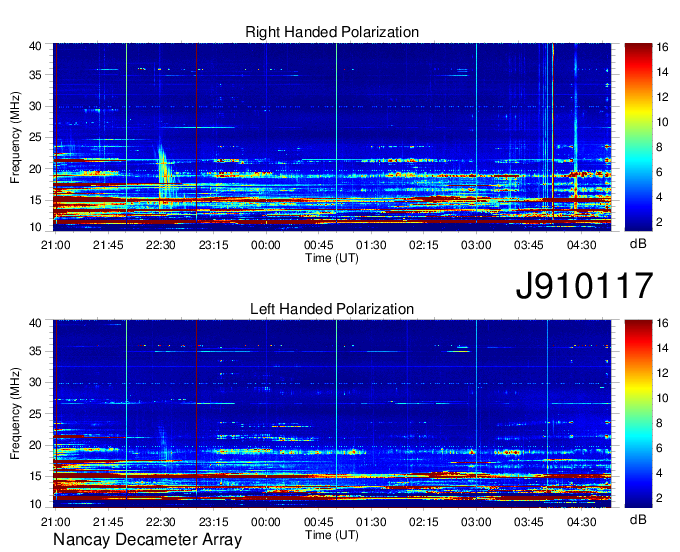Click the 21:45 time tick of the lower plot
Screen dimensions: 680x552
click(x=108, y=522)
